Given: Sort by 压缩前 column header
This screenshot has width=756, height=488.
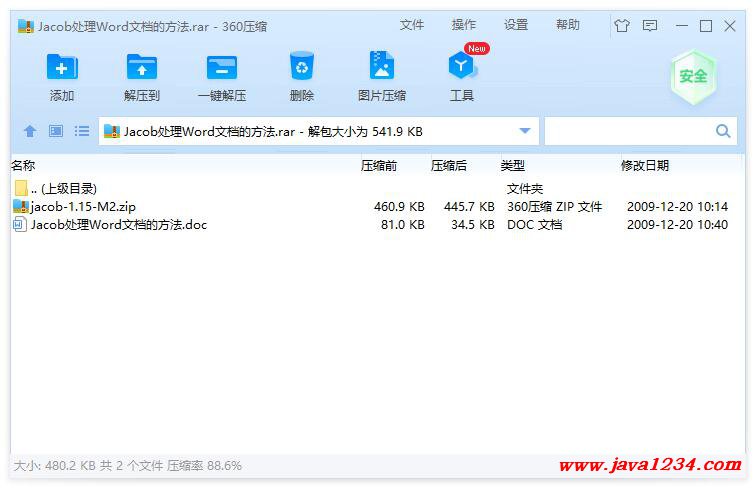Looking at the screenshot, I should (379, 166).
